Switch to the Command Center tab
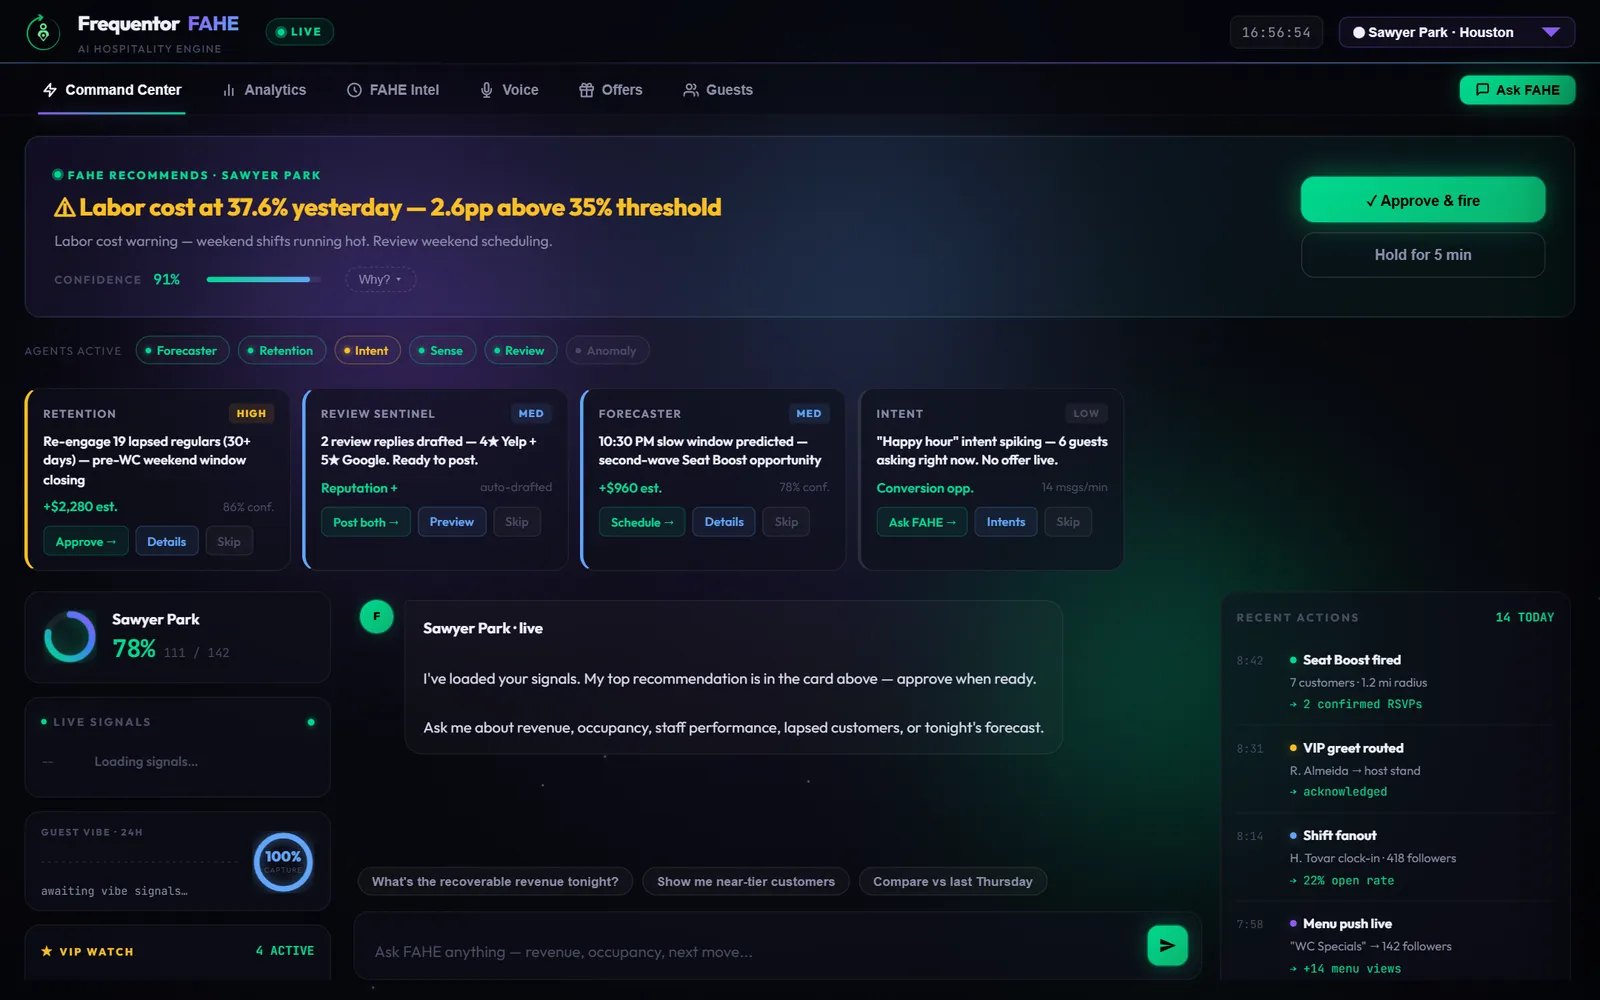This screenshot has width=1600, height=1000. coord(112,90)
